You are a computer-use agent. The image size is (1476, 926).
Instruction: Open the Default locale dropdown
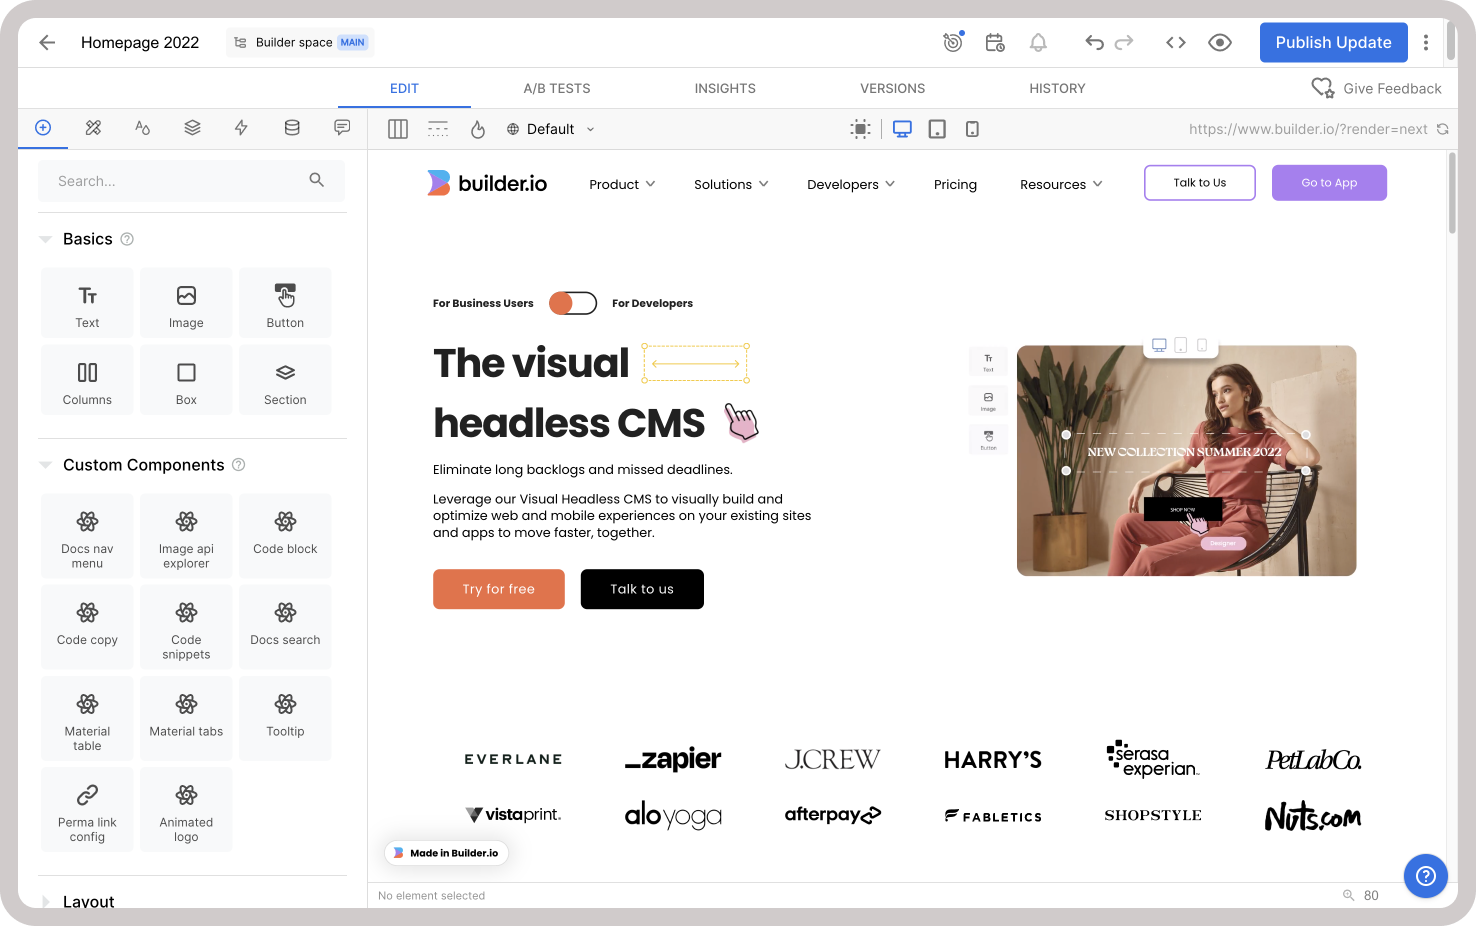tap(551, 129)
